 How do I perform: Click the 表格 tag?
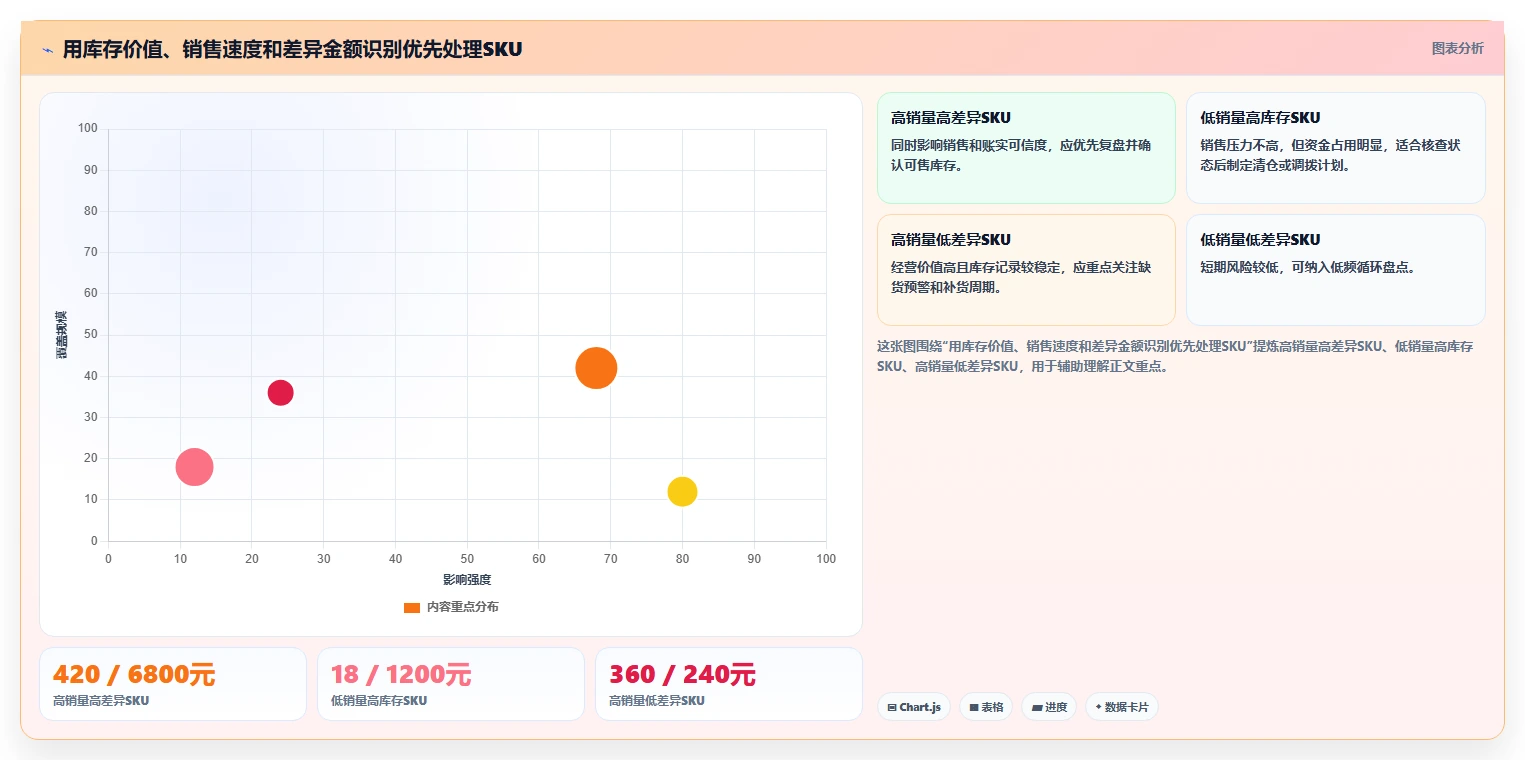986,707
